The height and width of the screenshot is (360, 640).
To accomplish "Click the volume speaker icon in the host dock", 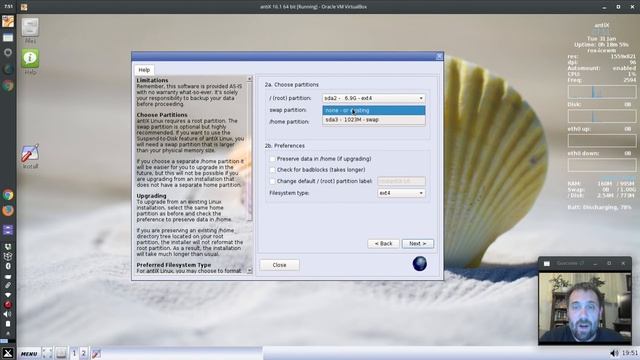I will click(8, 314).
